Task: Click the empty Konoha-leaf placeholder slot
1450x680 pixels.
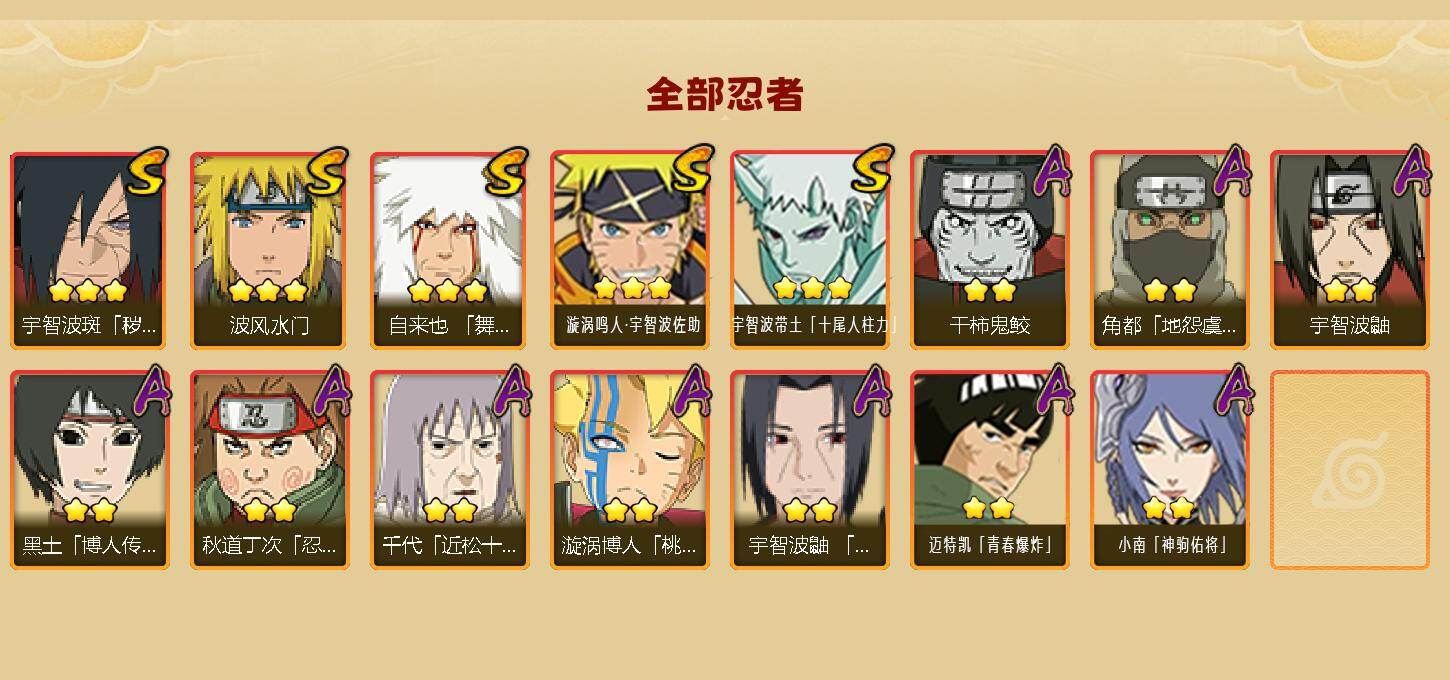Action: (1349, 470)
